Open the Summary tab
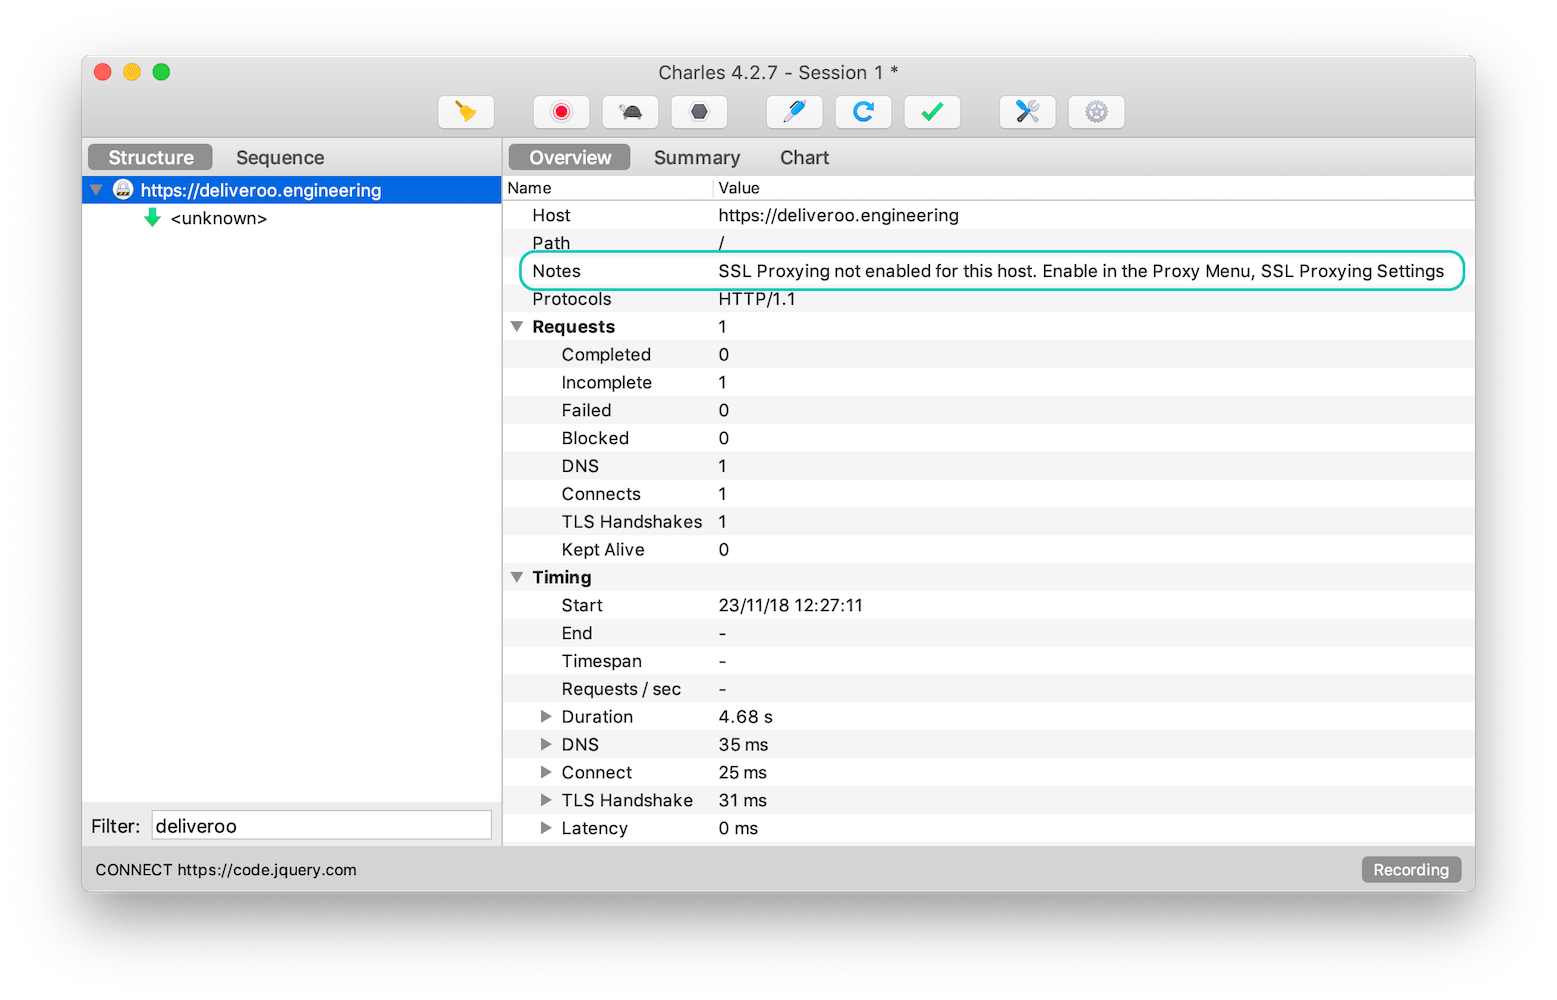1557x1000 pixels. coord(697,158)
